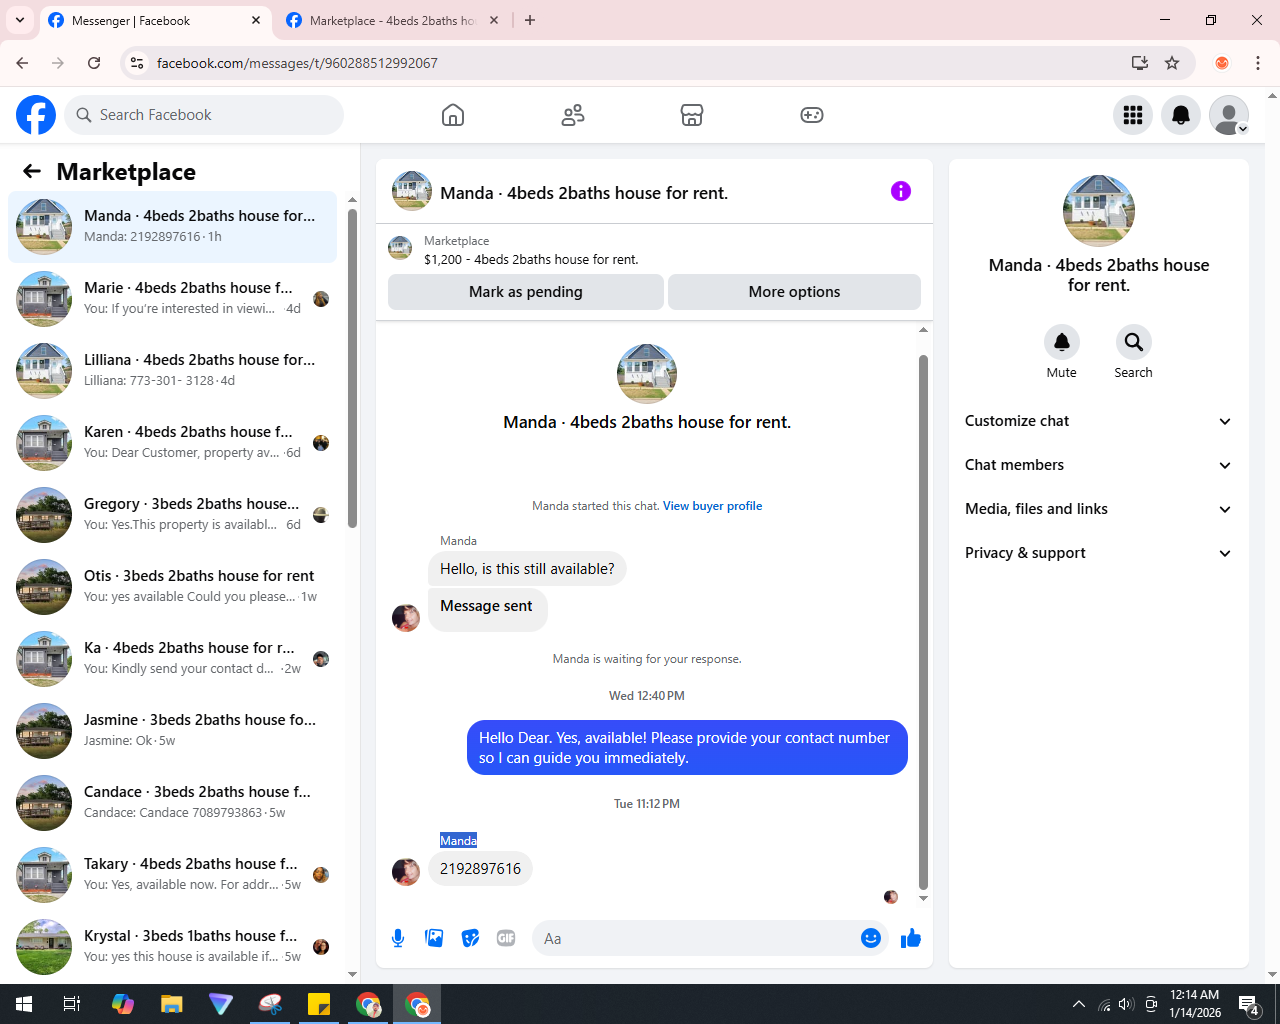View site information icon in address bar
This screenshot has height=1024, width=1280.
(138, 63)
